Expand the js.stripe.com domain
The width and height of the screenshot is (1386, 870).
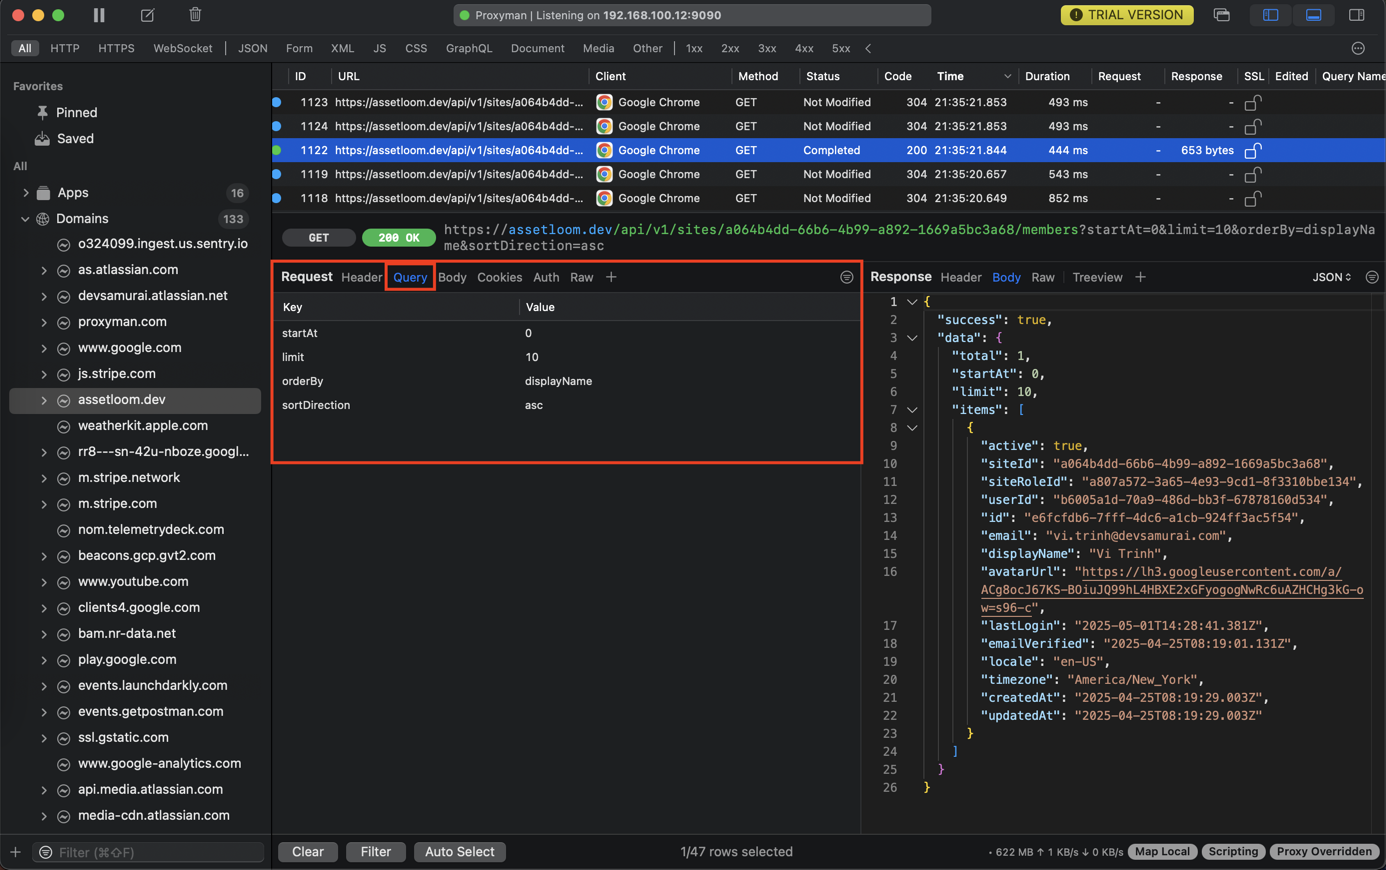pyautogui.click(x=44, y=374)
